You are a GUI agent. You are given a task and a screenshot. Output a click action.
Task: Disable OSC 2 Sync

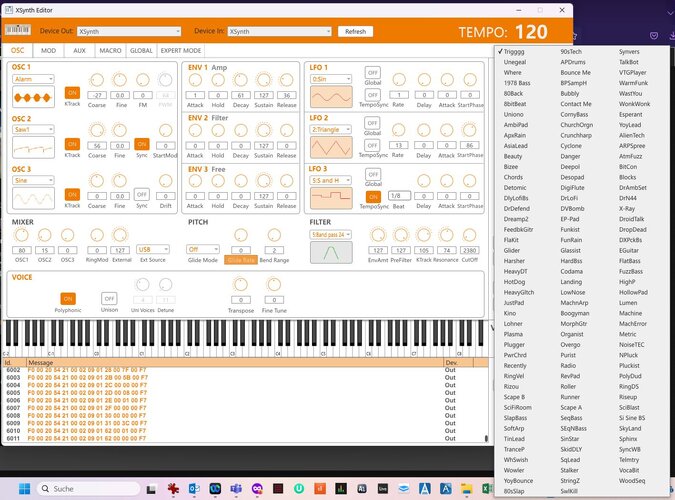[142, 144]
